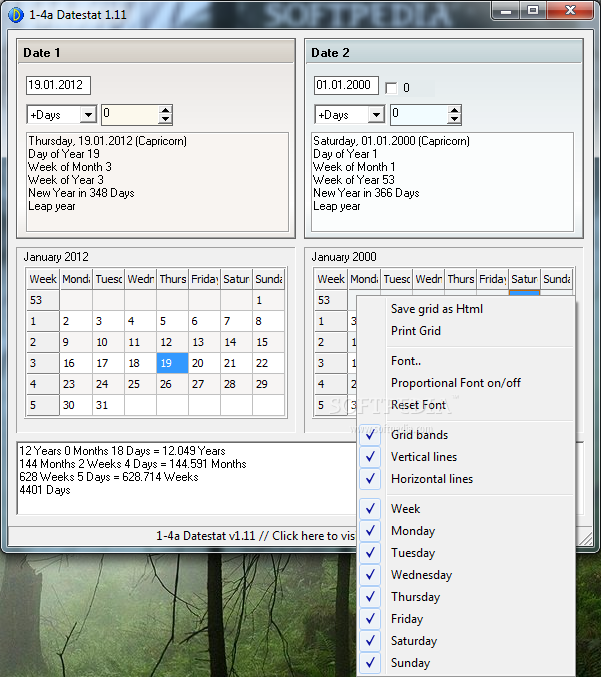This screenshot has height=677, width=601.
Task: Click 'New Year in 348 Days' line
Action: point(81,193)
